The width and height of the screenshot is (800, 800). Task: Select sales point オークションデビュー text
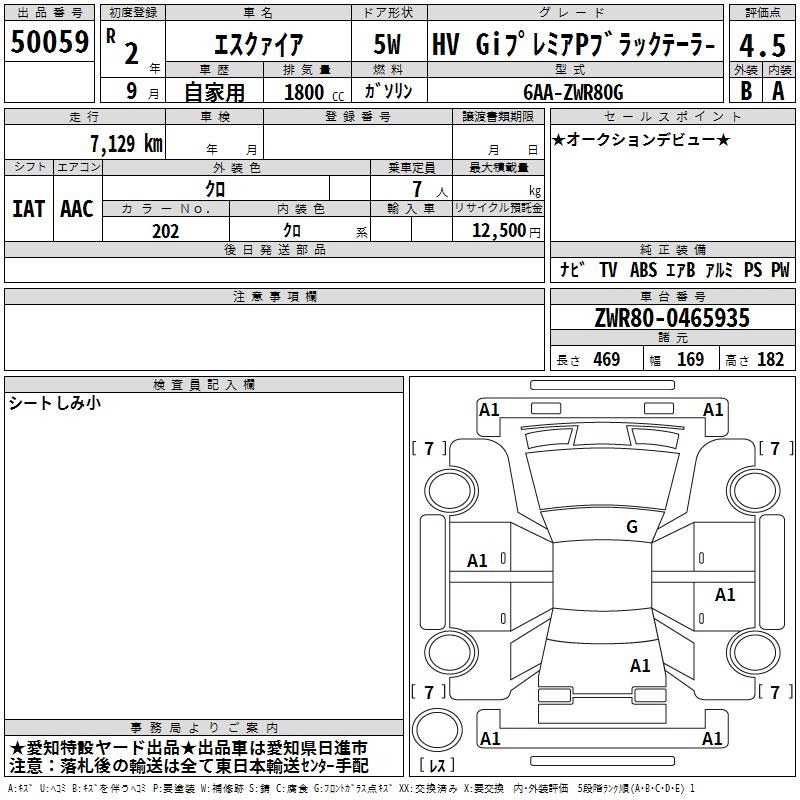click(x=641, y=140)
